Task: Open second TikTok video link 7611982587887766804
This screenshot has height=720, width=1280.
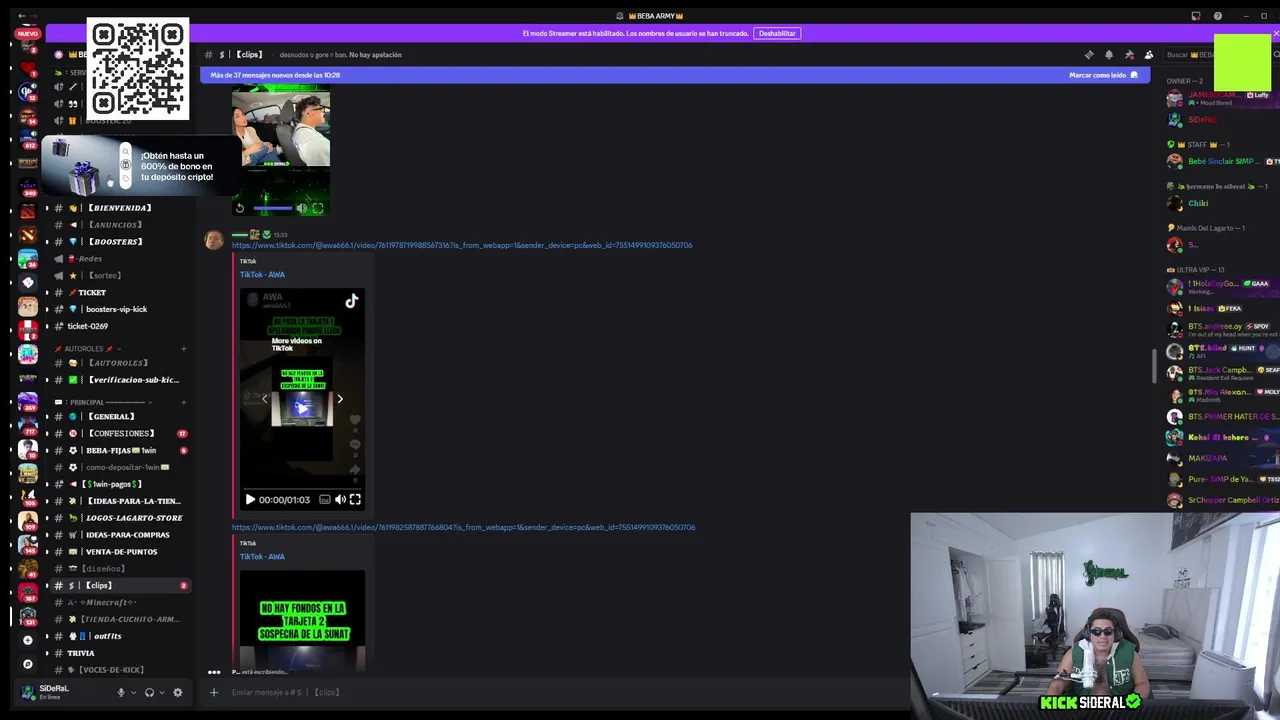Action: (463, 527)
